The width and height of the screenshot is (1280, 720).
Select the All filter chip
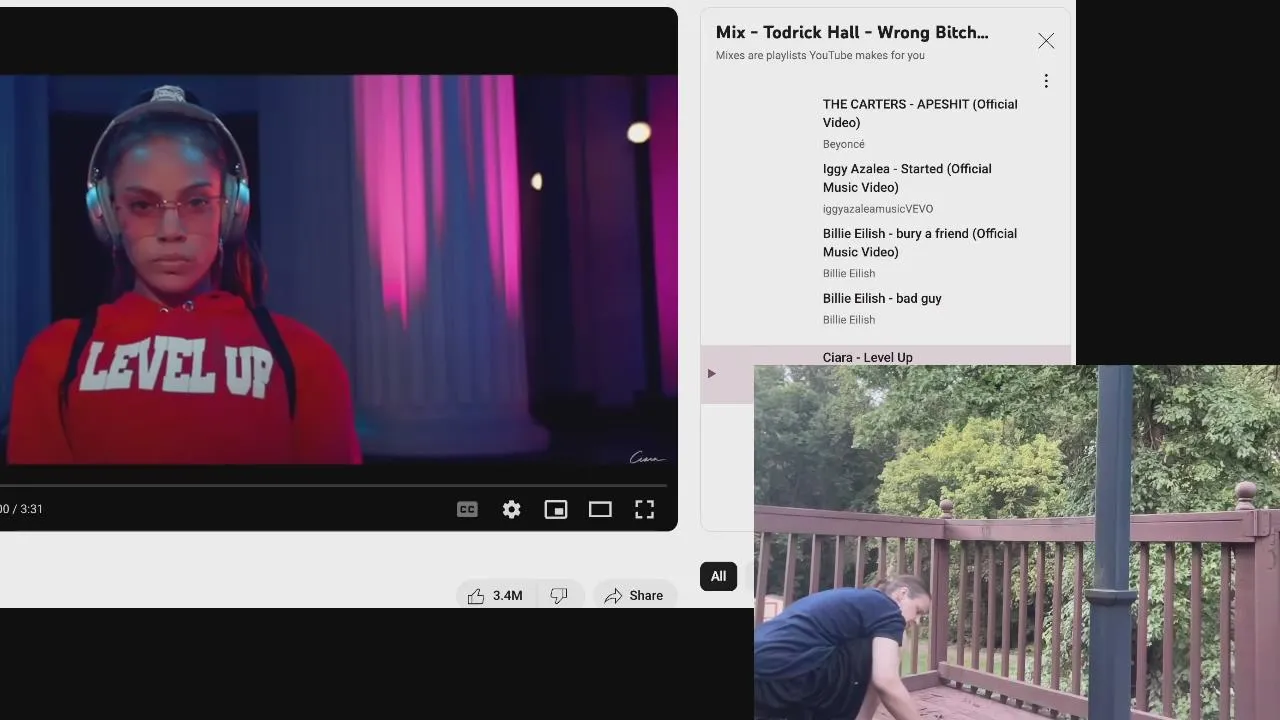tap(718, 576)
